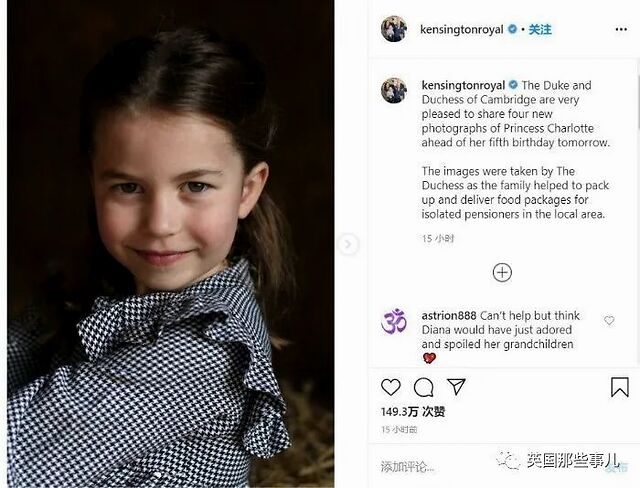
Task: Like the astrion888 comment
Action: pyautogui.click(x=609, y=320)
